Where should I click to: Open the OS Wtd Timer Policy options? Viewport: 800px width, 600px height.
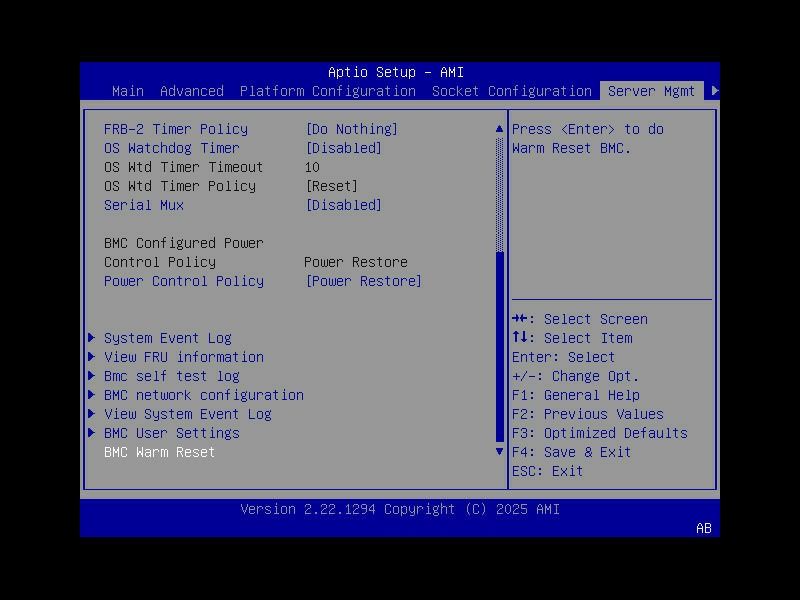(x=331, y=186)
